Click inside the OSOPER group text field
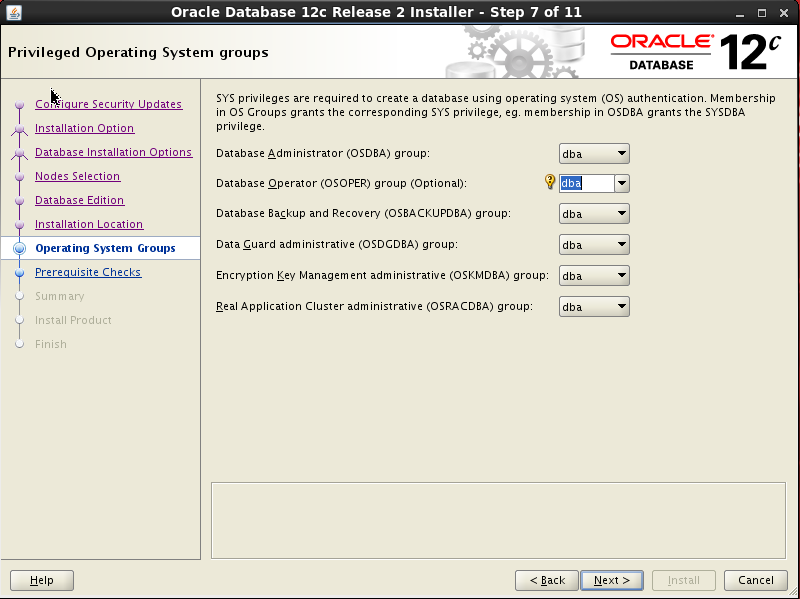This screenshot has height=599, width=800. (x=584, y=183)
